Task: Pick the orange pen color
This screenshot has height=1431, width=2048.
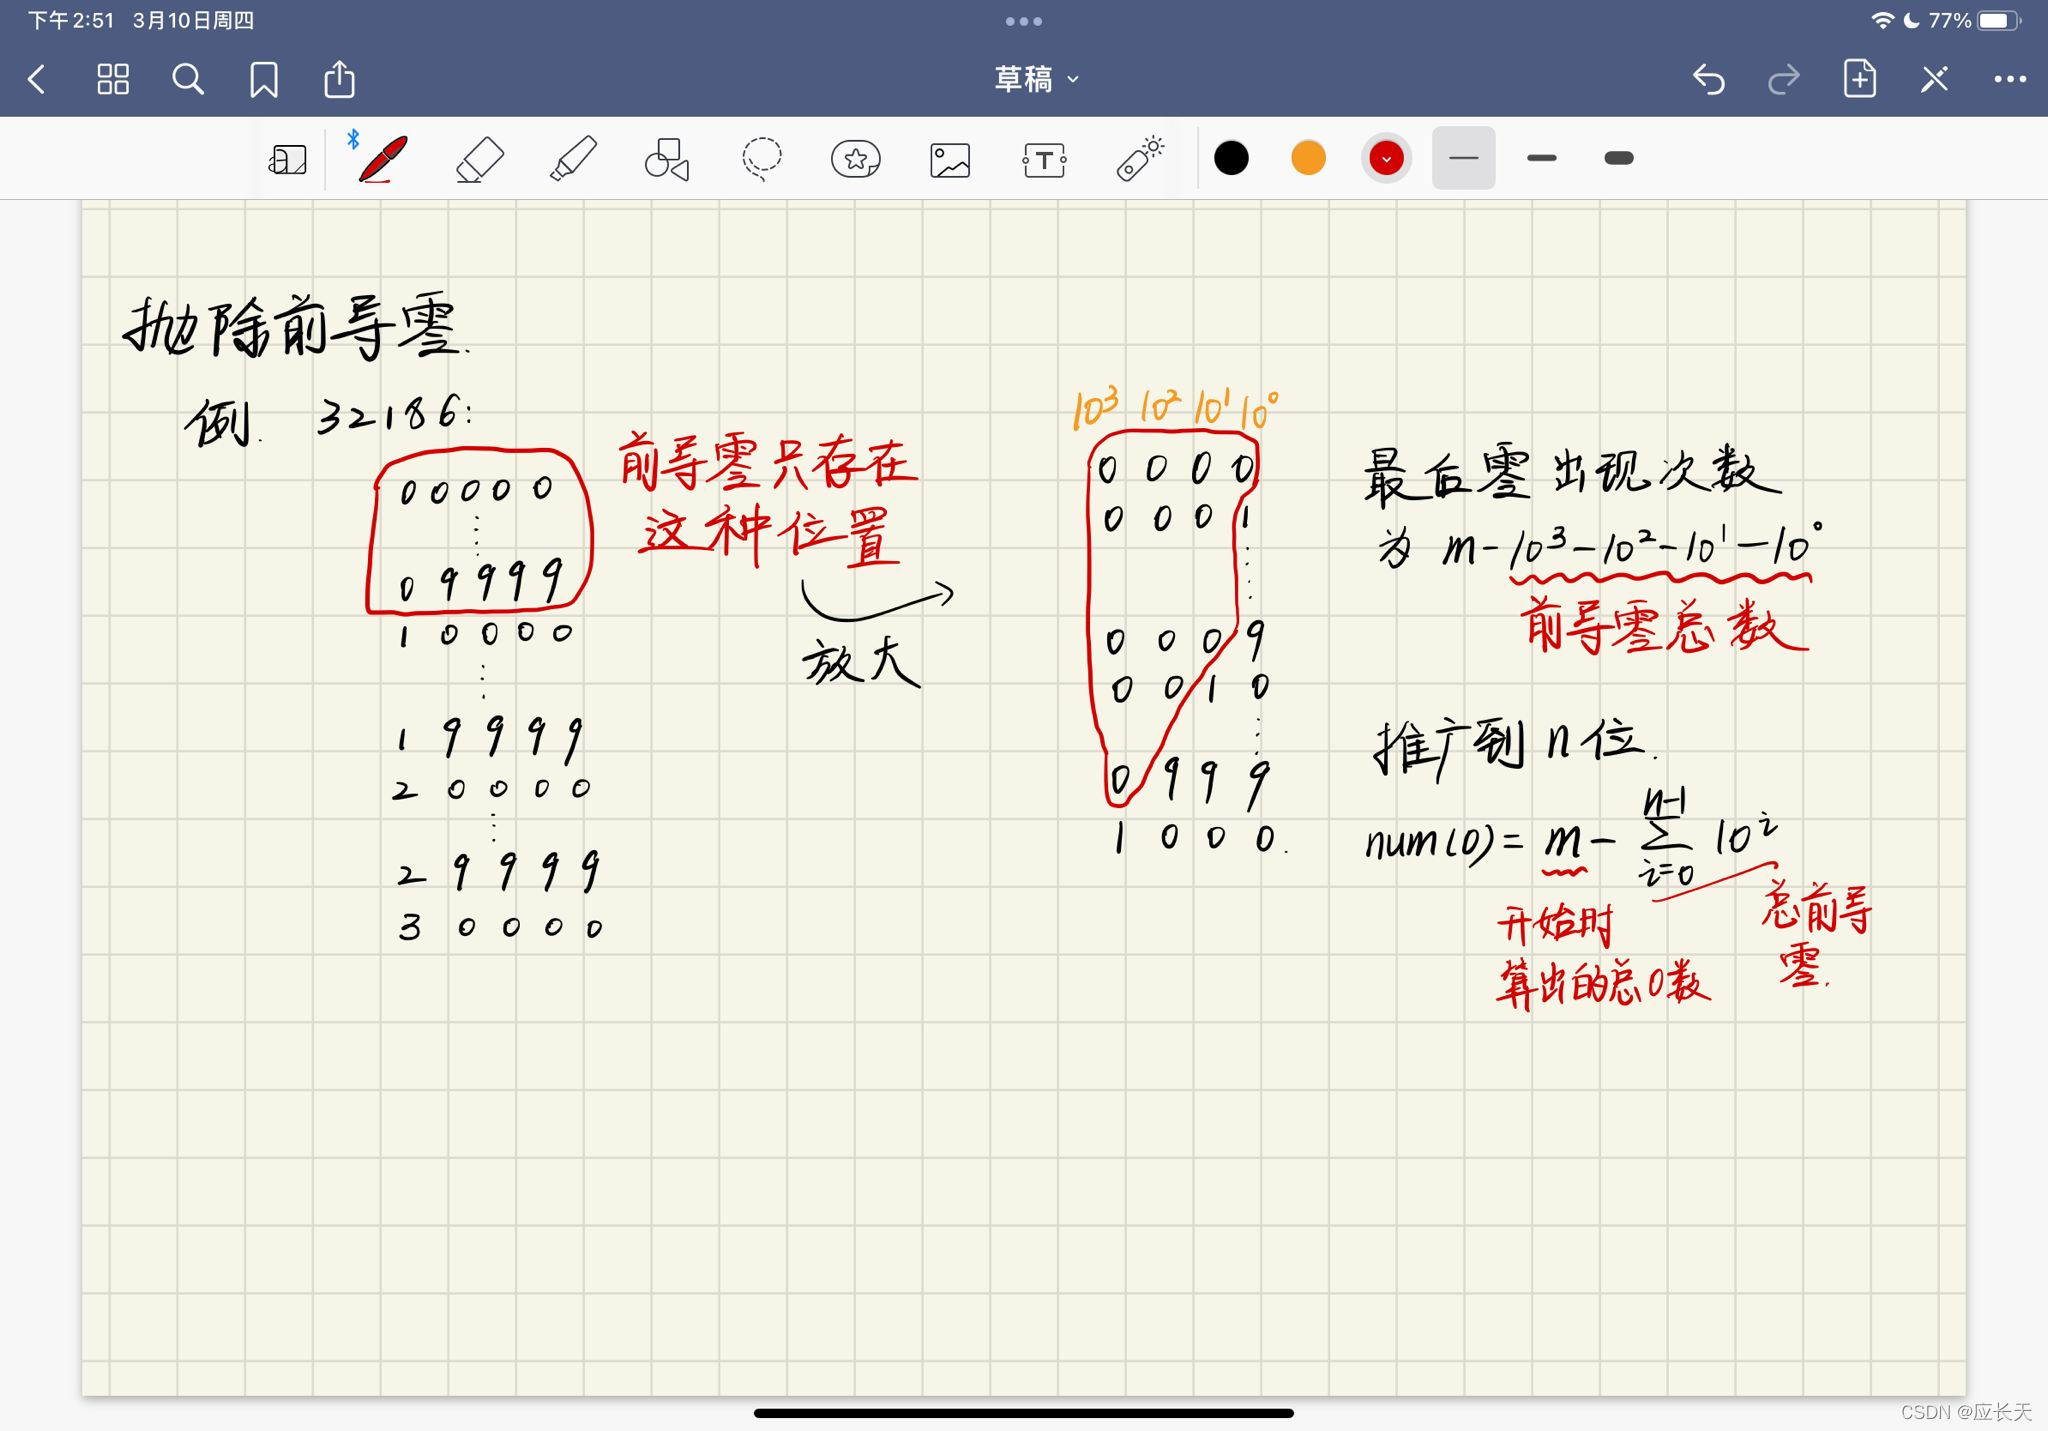Action: pos(1308,158)
